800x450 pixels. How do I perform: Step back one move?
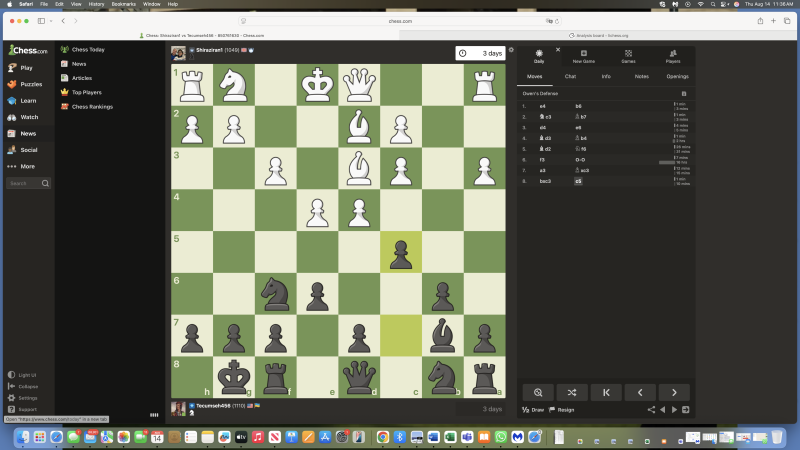(x=640, y=392)
